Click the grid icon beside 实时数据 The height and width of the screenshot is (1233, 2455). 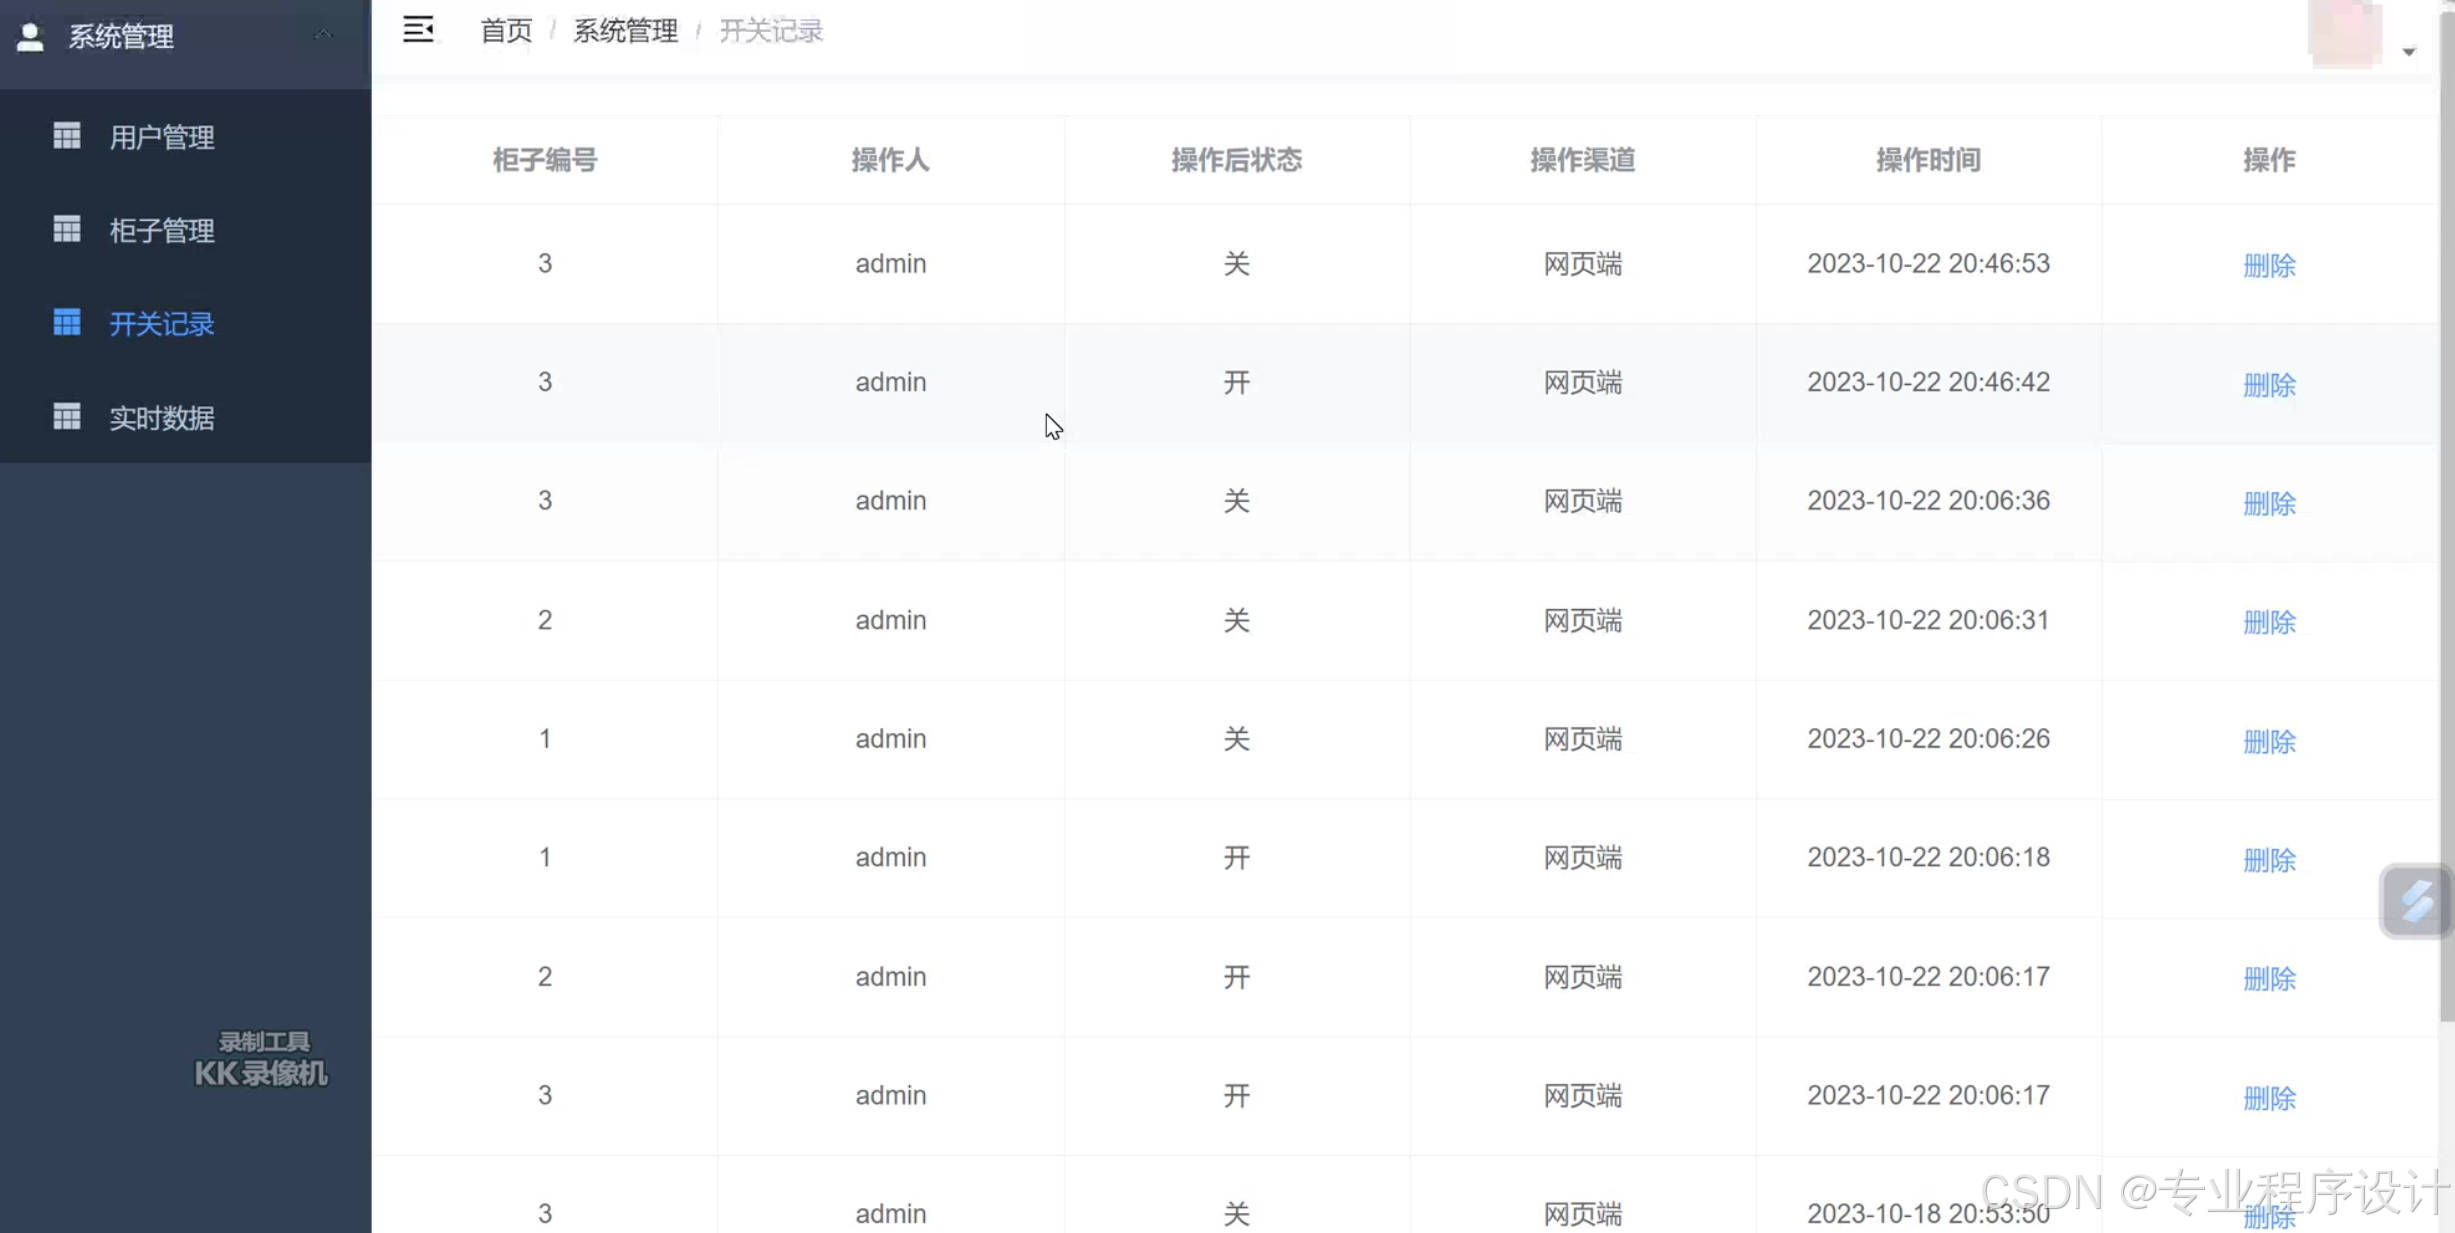click(67, 417)
